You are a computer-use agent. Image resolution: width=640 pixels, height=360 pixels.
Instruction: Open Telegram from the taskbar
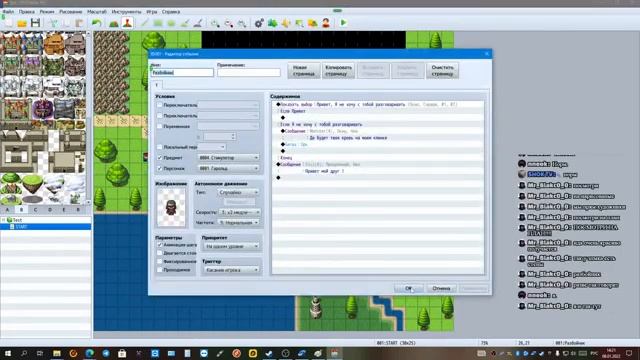coord(106,353)
